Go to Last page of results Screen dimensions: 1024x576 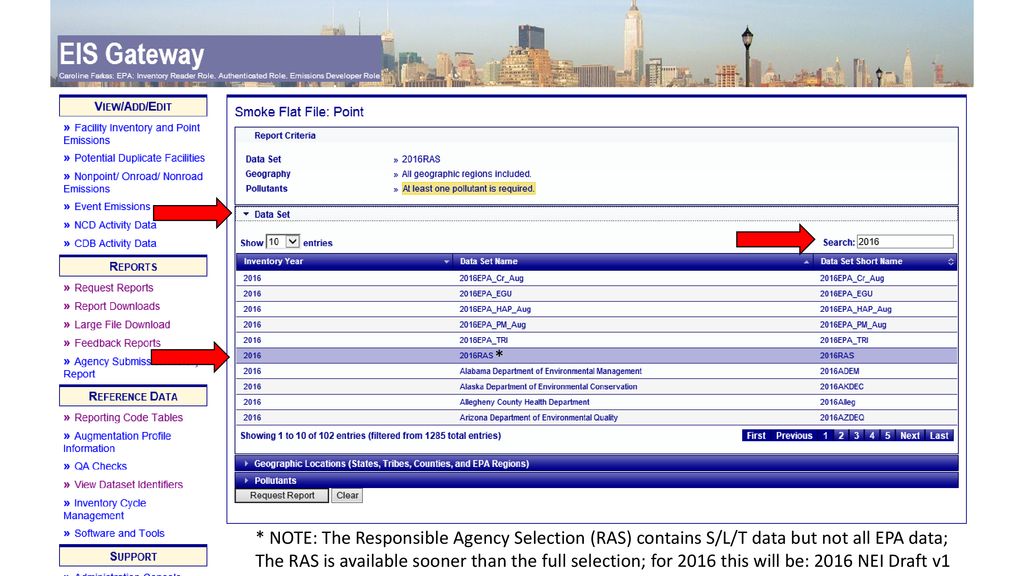[x=939, y=436]
